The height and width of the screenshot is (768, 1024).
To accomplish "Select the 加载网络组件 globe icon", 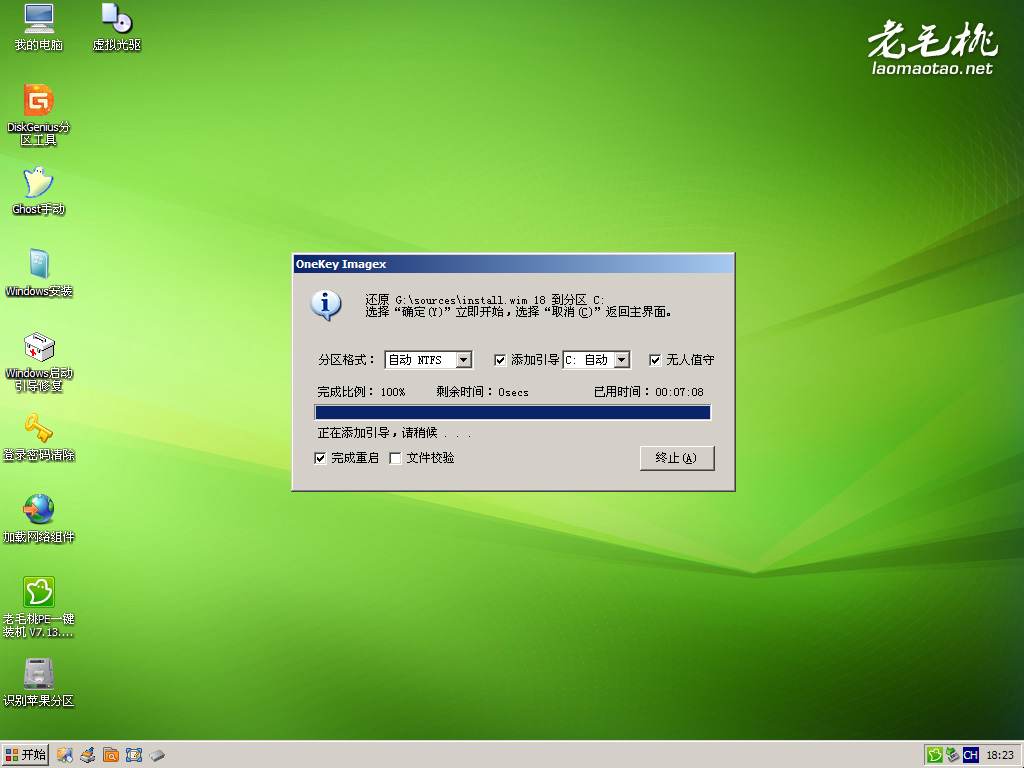I will 39,519.
